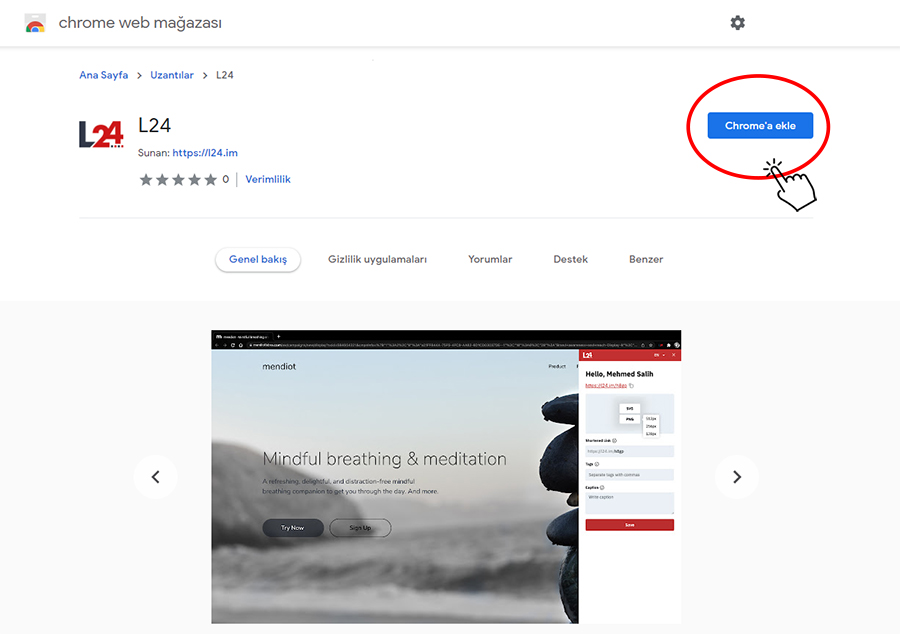The width and height of the screenshot is (900, 634).
Task: Switch to Gizlilik uygulamaları tab
Action: pyautogui.click(x=377, y=259)
